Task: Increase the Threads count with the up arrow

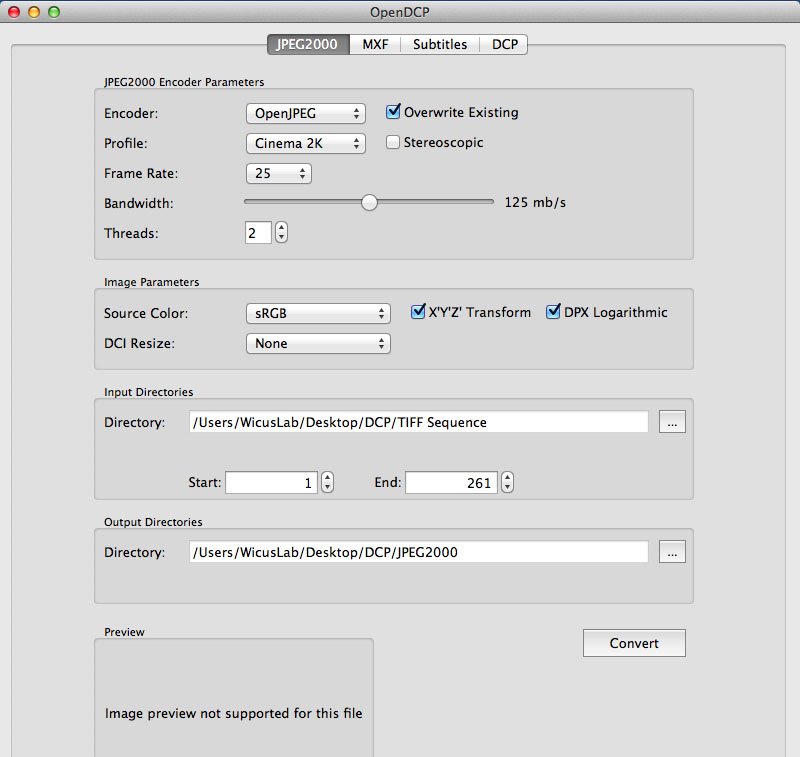Action: click(x=282, y=228)
